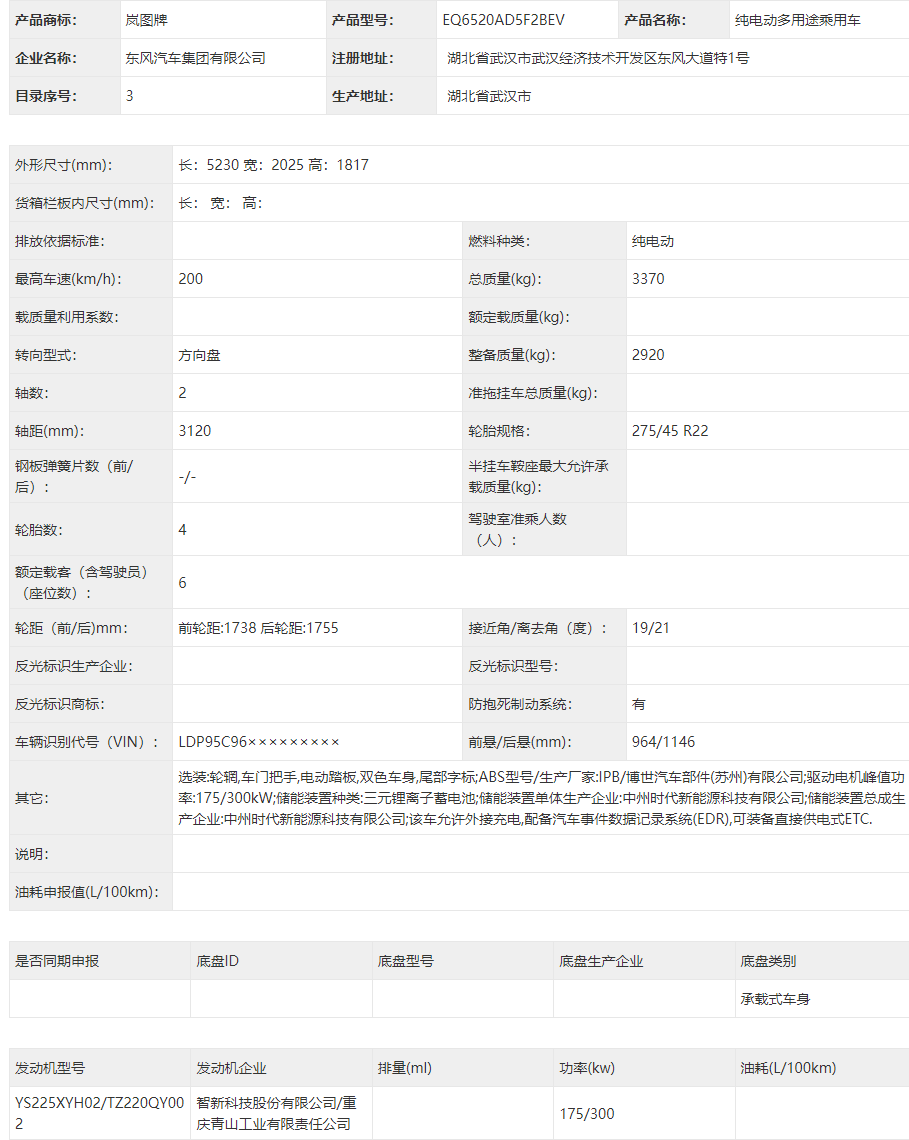Click the 底盘生产企业 column header

pyautogui.click(x=601, y=961)
